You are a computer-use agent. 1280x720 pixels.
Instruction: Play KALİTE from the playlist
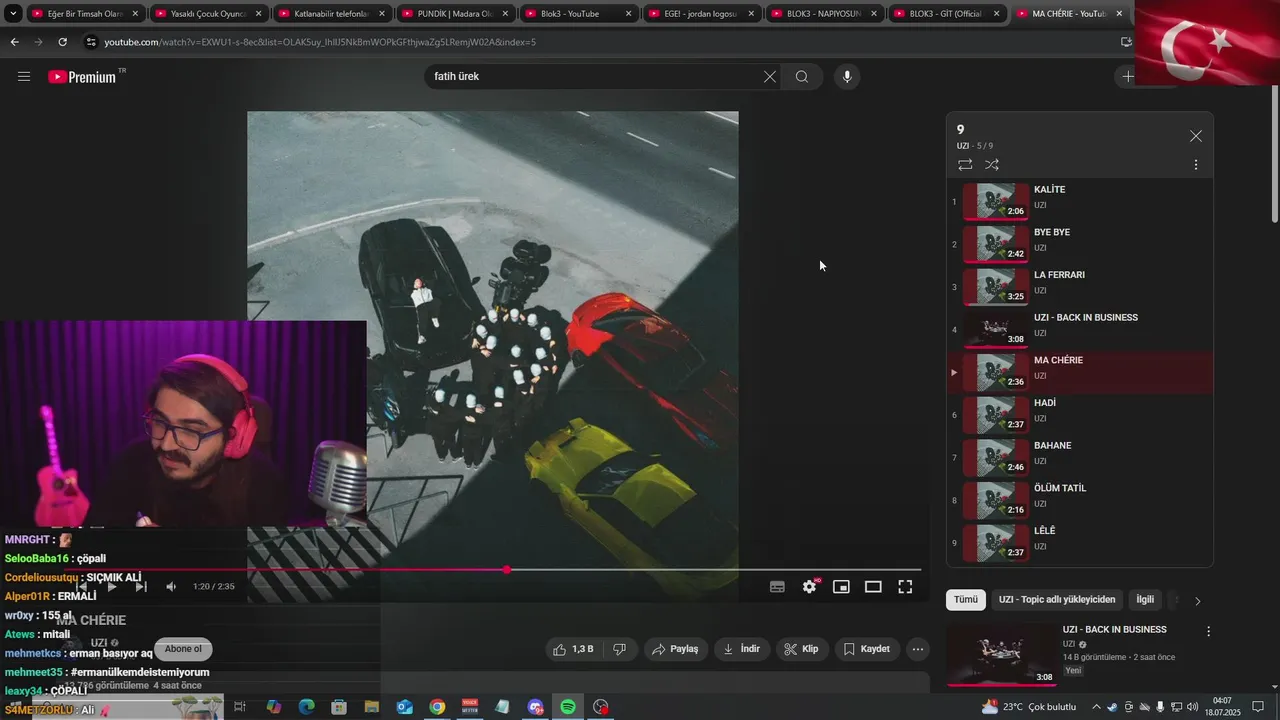(1080, 201)
